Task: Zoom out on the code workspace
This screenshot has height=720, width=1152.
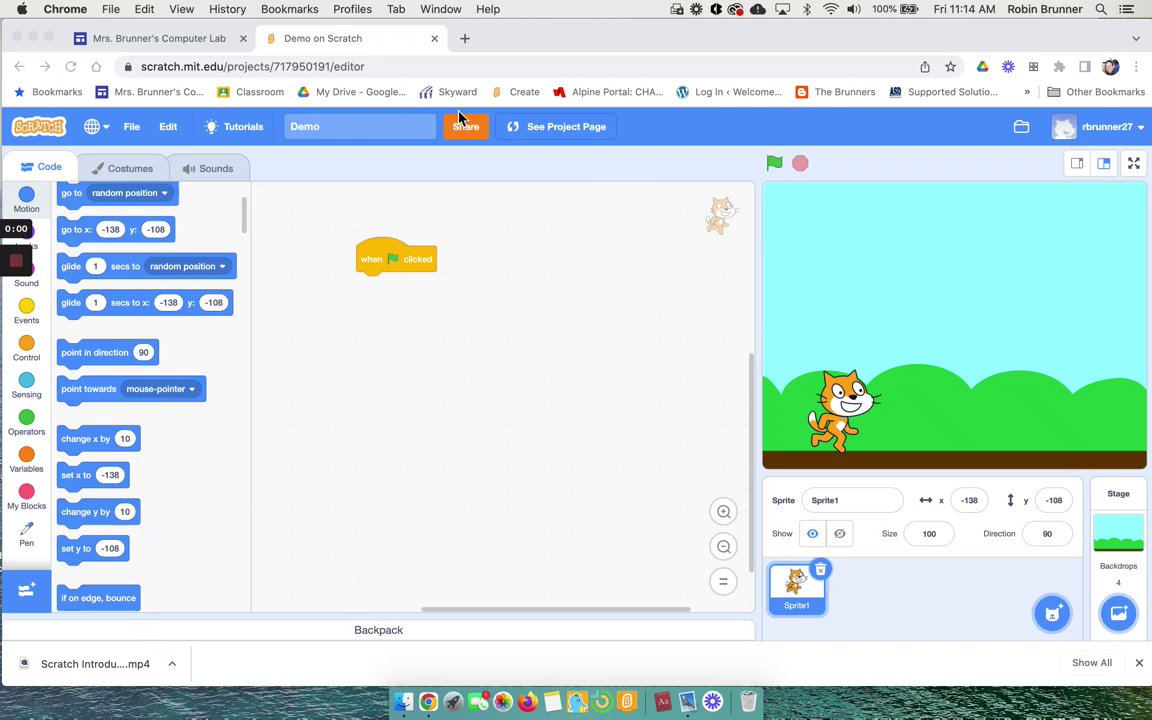Action: tap(724, 547)
